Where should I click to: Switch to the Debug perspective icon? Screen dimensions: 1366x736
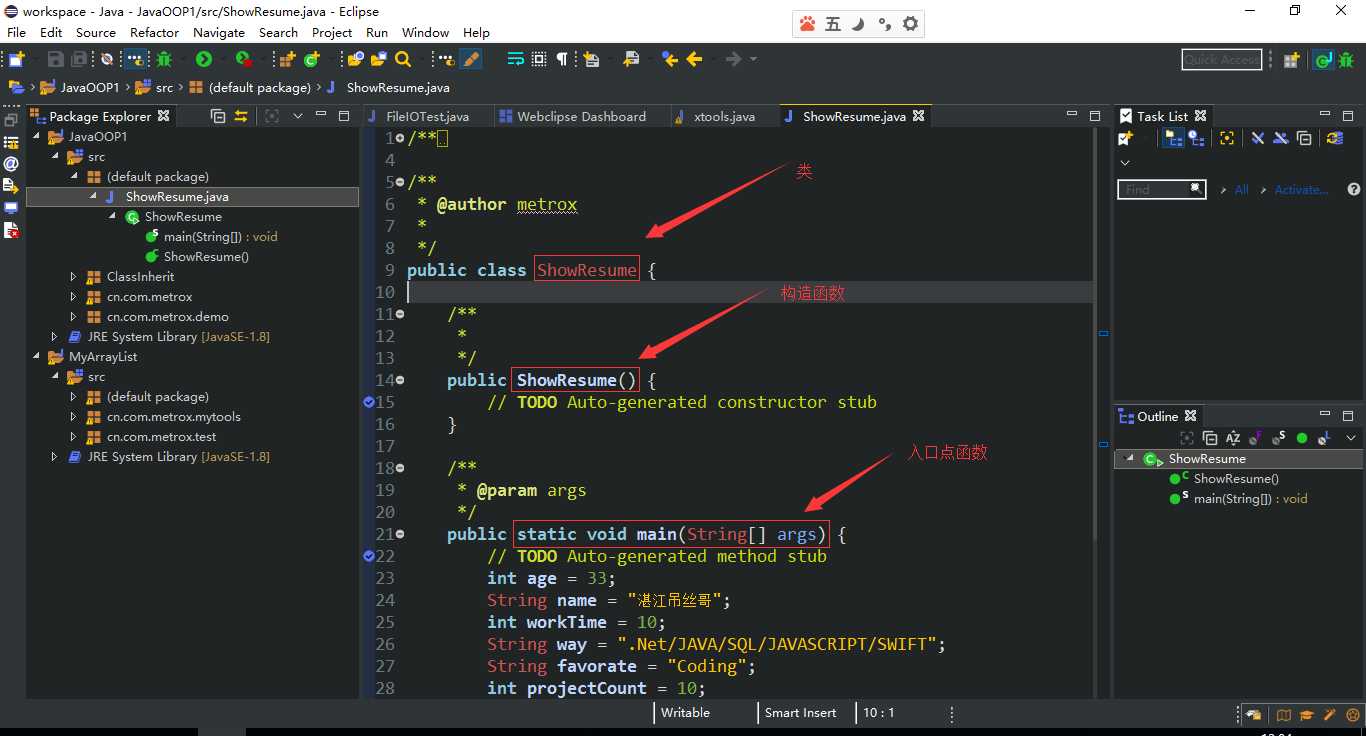pos(1345,60)
